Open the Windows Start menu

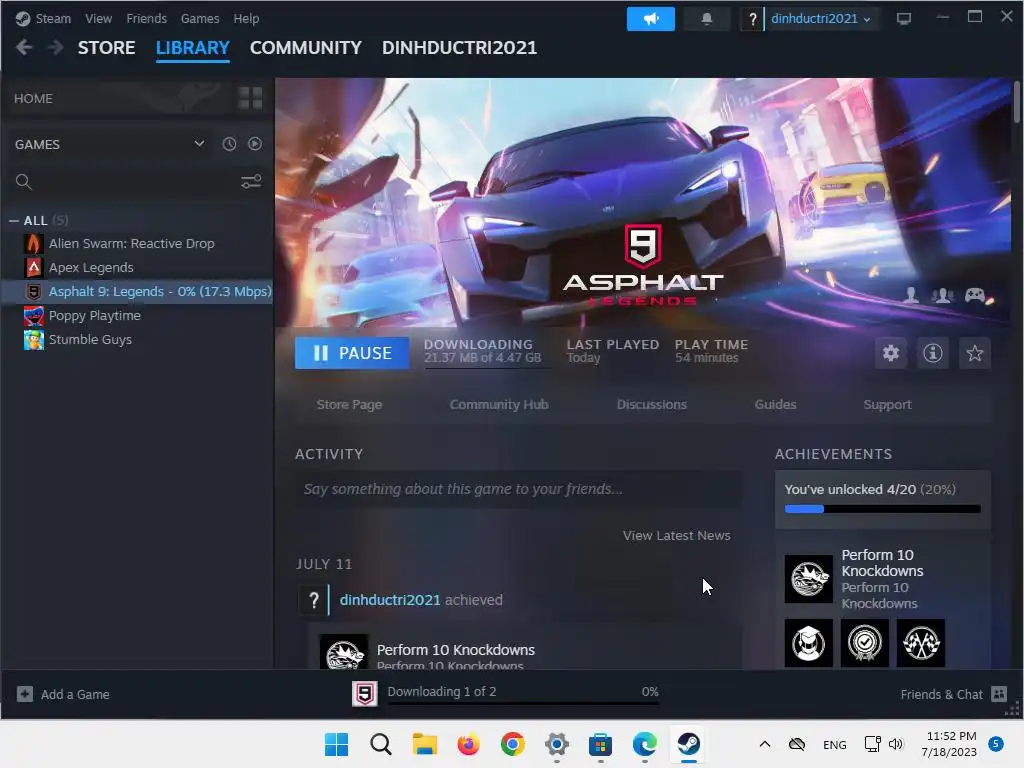[336, 744]
